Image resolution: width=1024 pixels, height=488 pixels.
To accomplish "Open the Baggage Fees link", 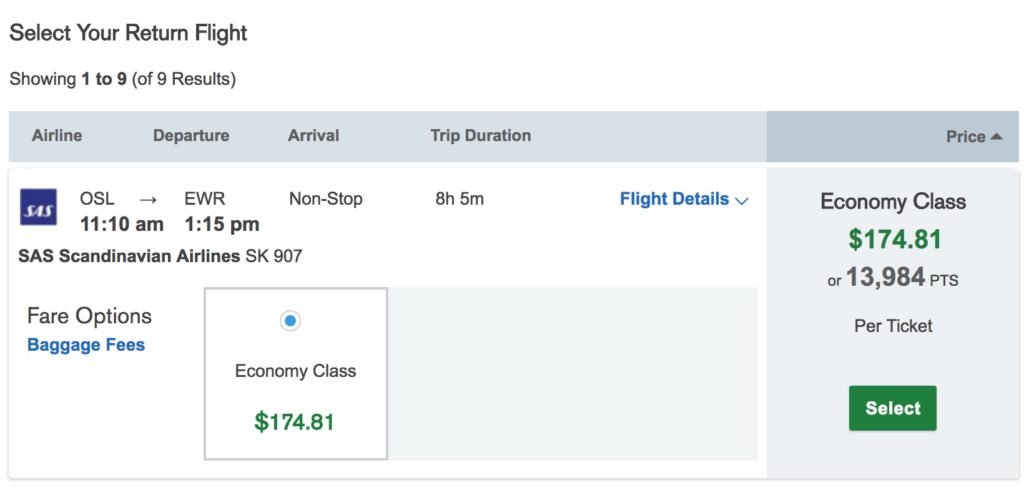I will coord(86,345).
